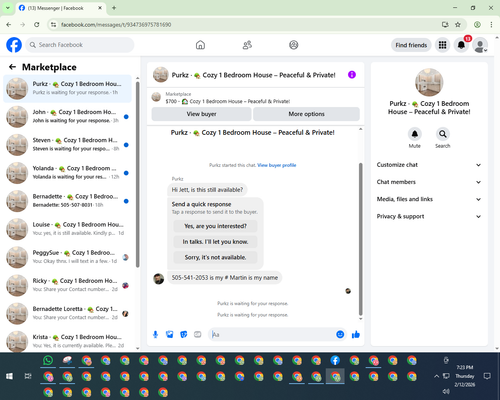Open Chrome three-dot menu

[x=491, y=25]
